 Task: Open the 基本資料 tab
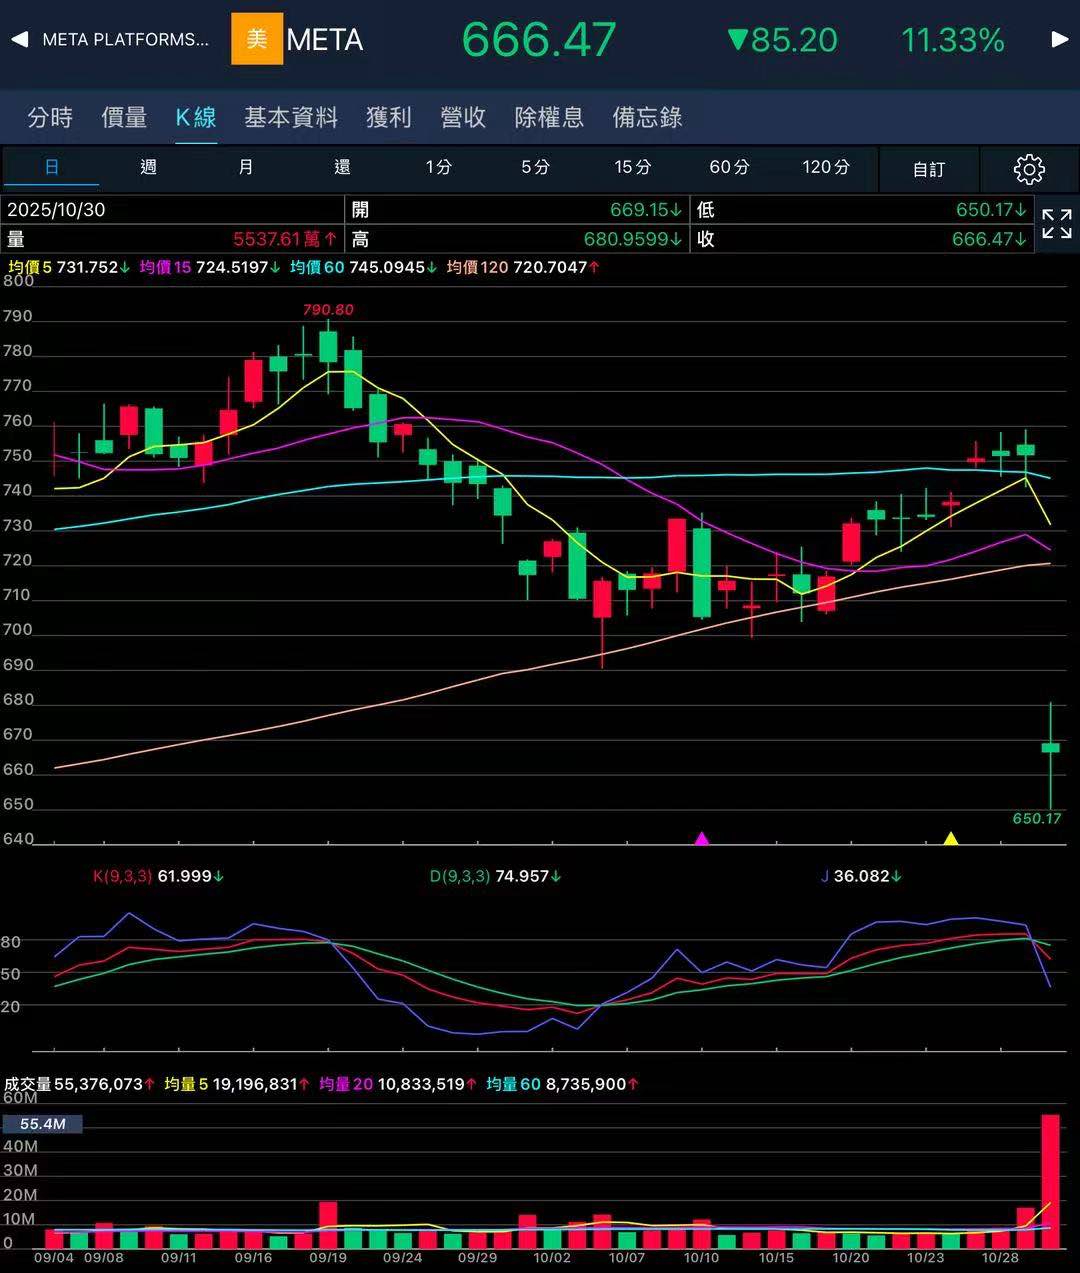(291, 117)
